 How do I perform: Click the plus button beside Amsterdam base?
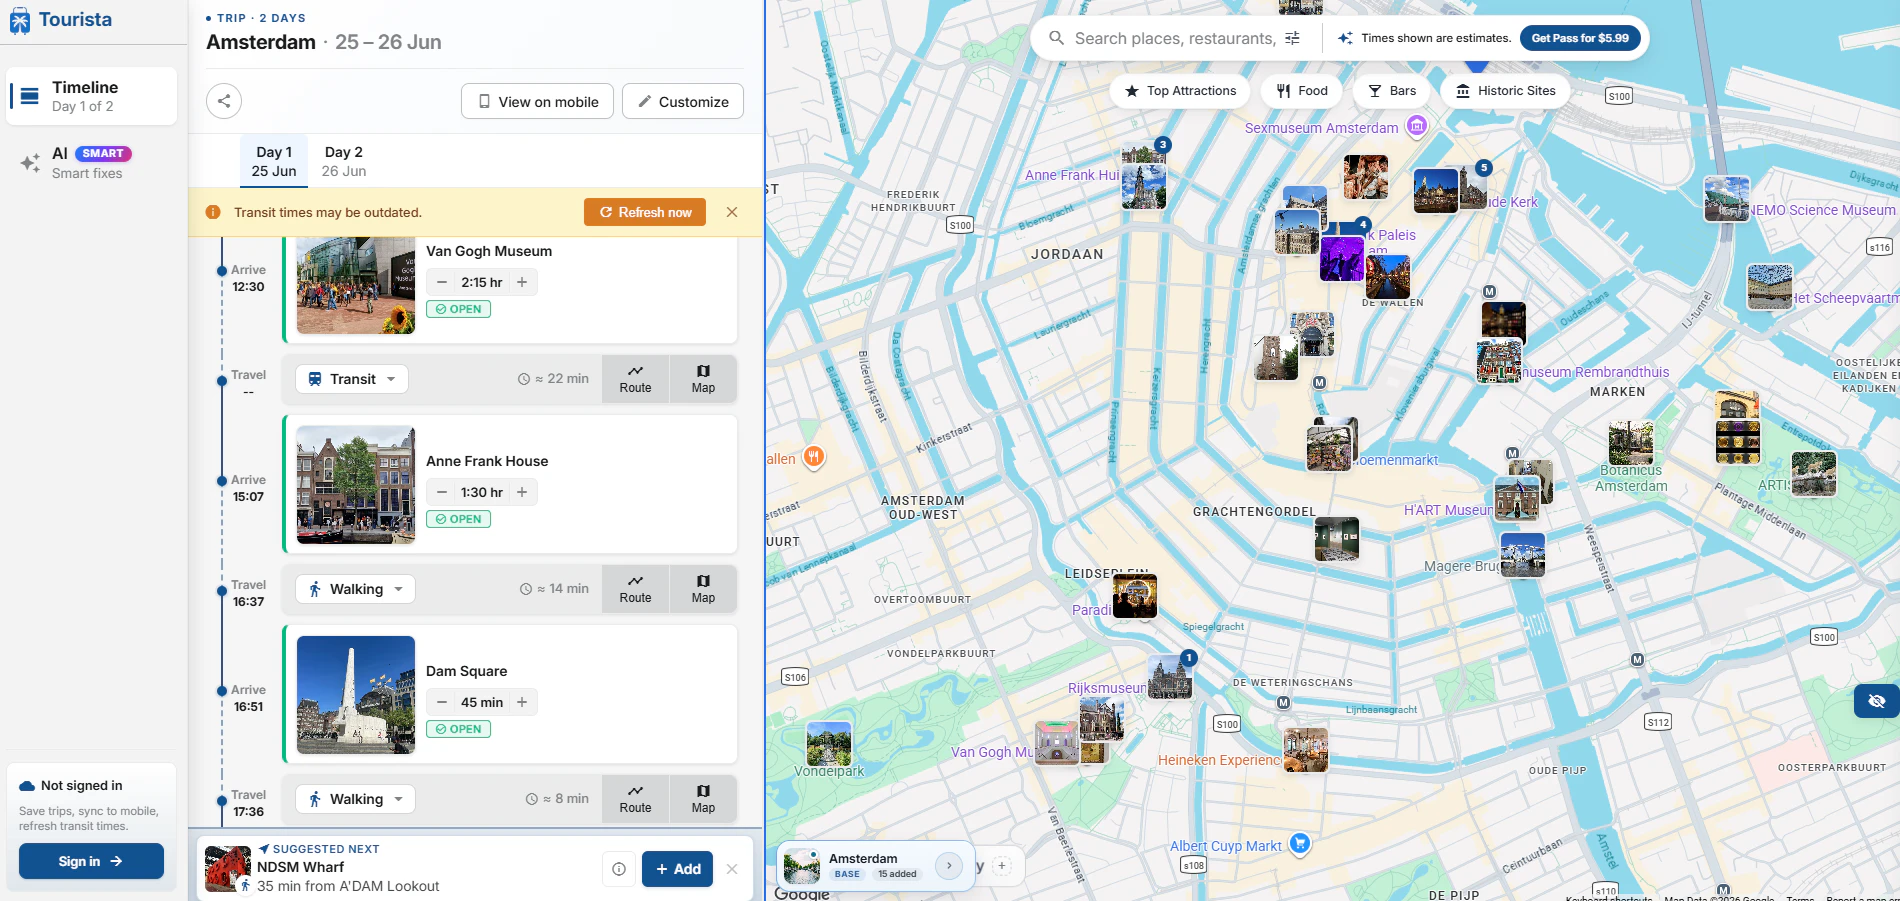(x=1002, y=866)
